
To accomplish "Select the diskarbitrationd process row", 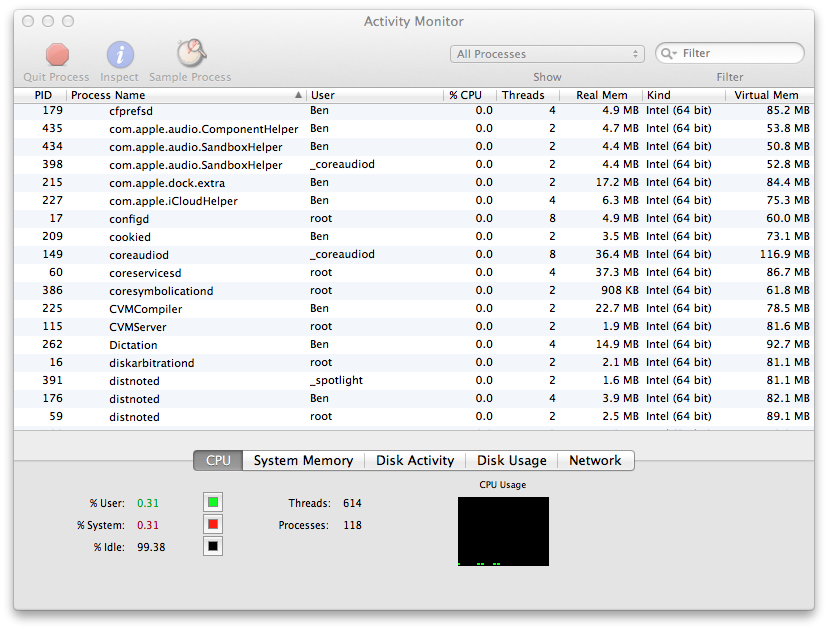I will pyautogui.click(x=414, y=362).
